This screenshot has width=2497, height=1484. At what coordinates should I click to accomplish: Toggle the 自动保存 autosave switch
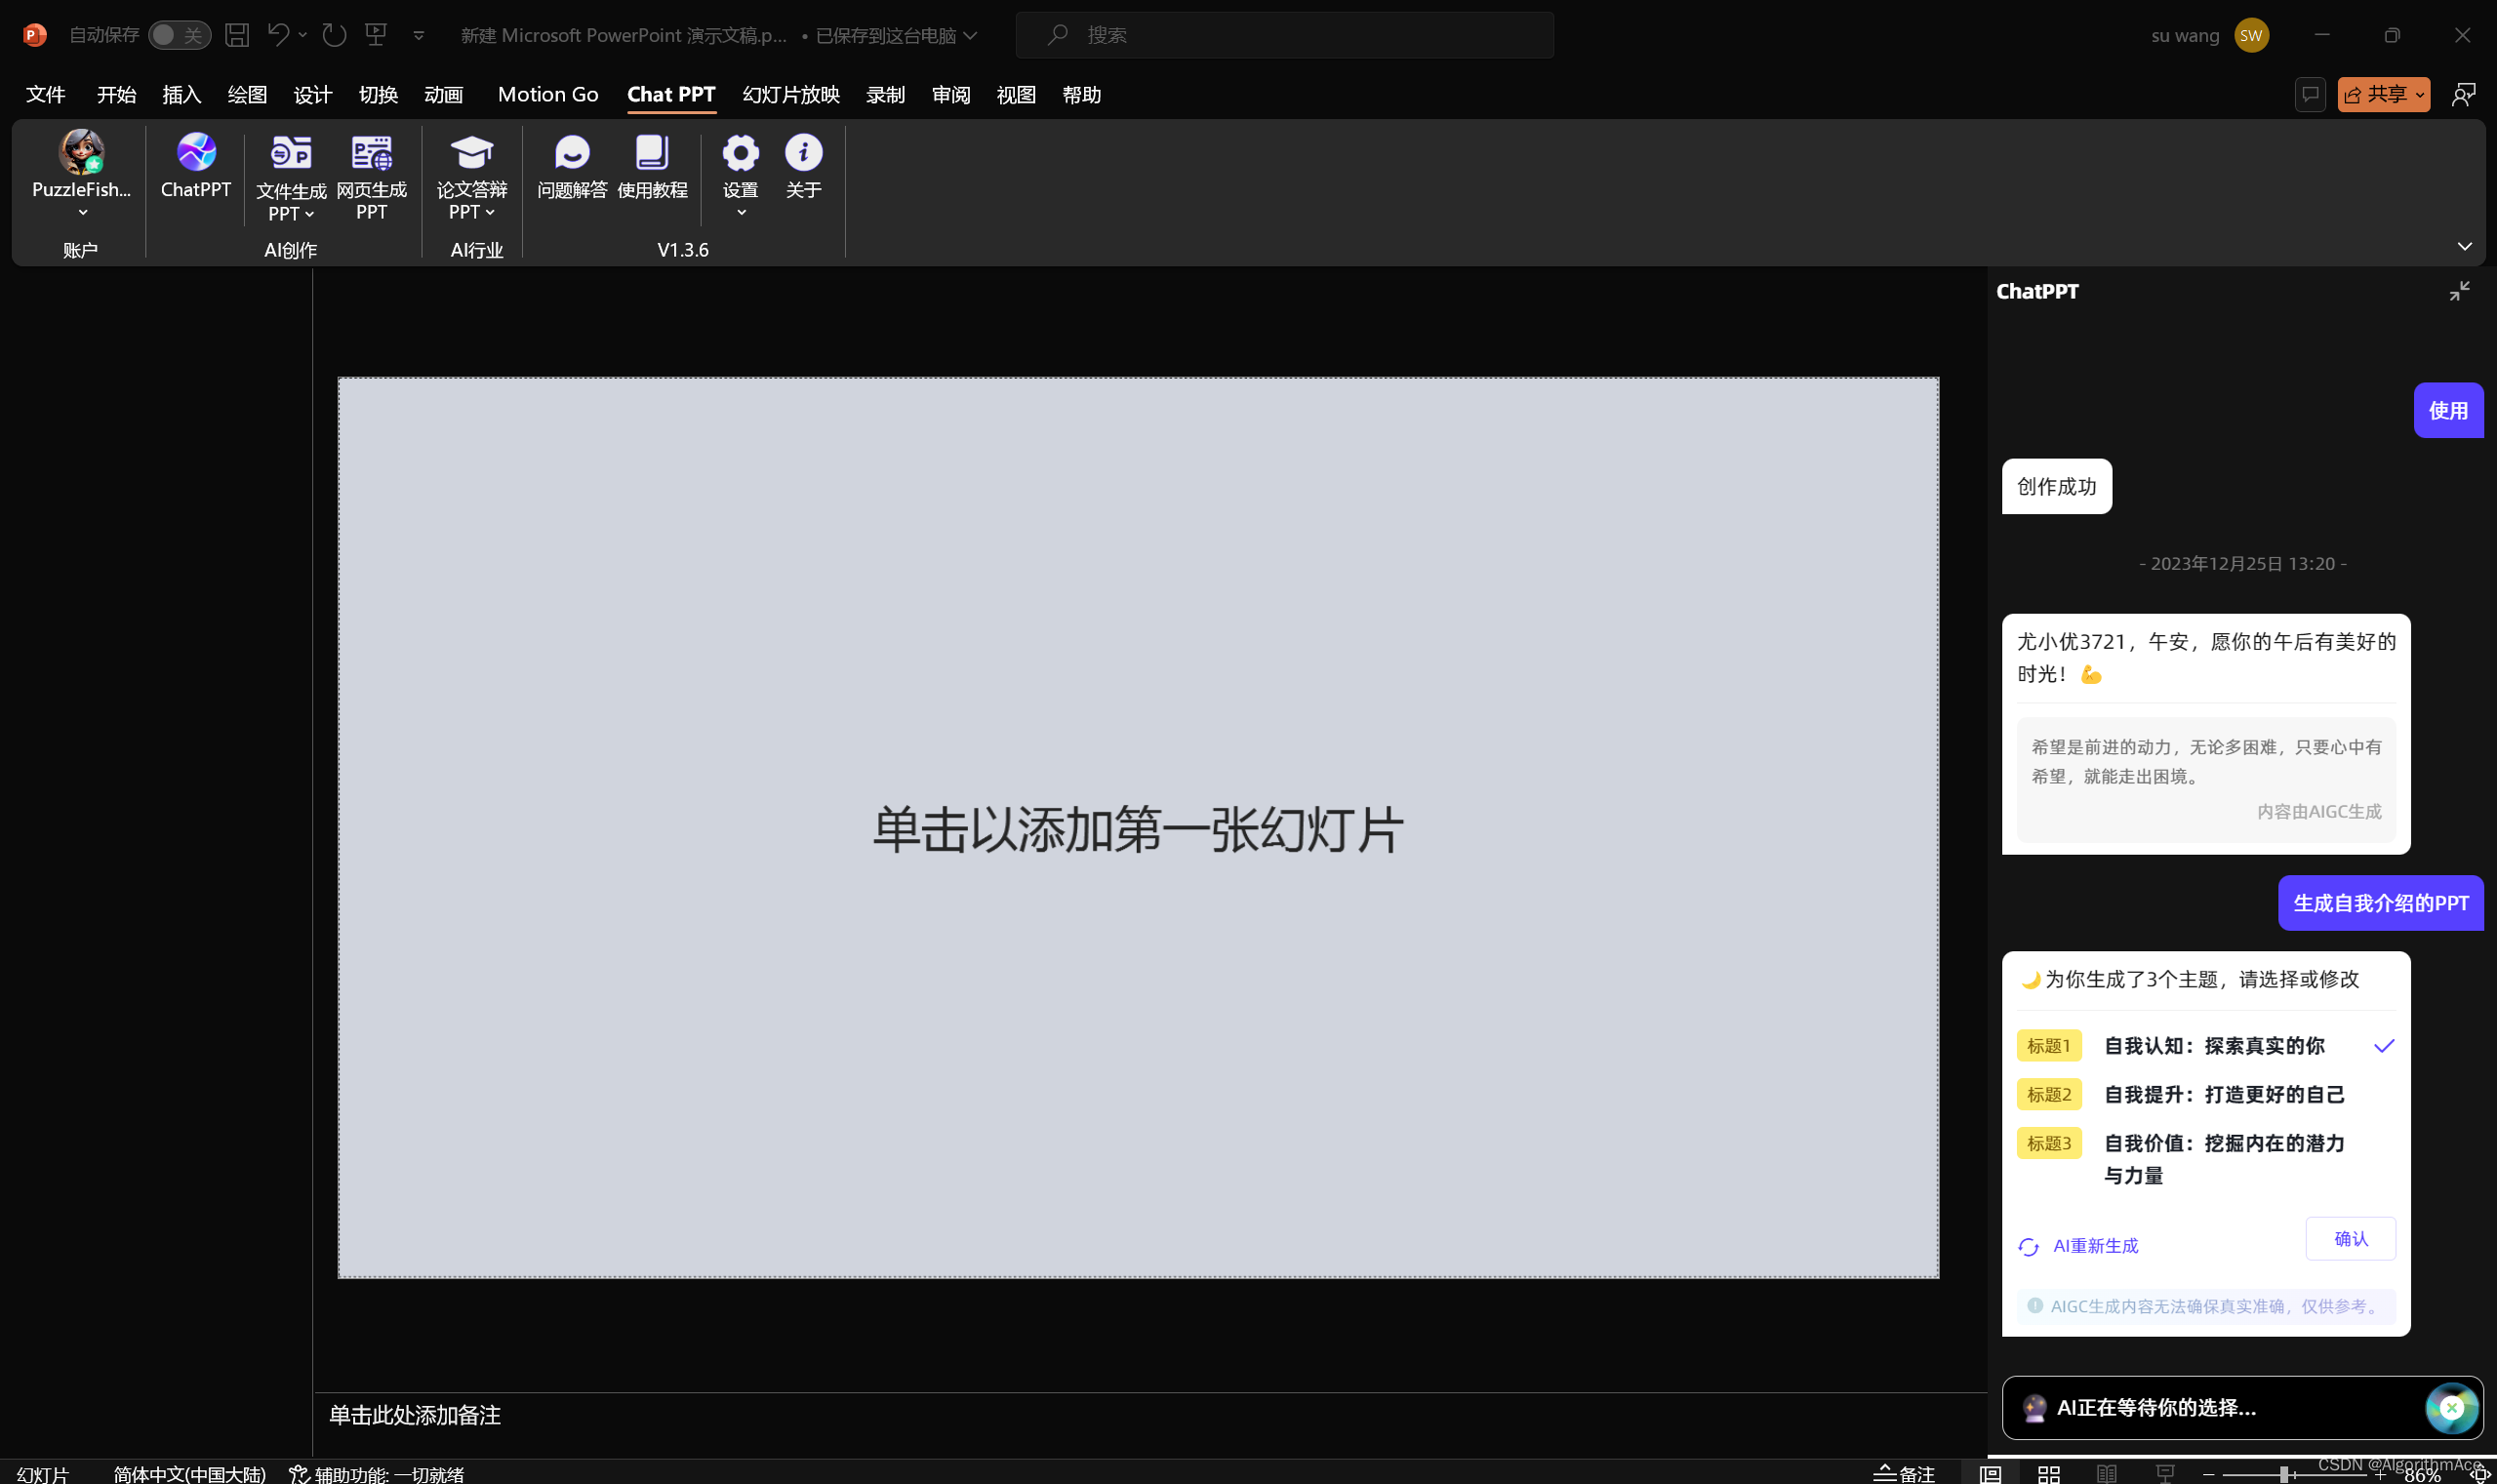179,35
